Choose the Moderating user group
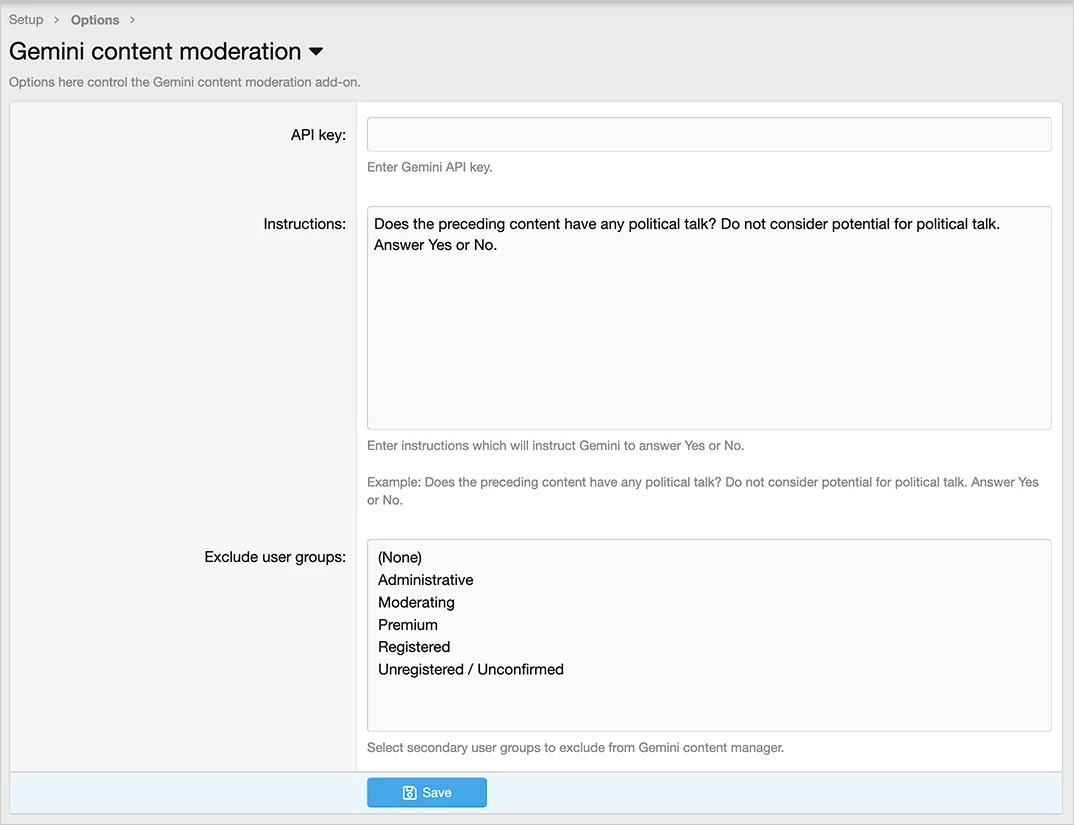 point(416,602)
